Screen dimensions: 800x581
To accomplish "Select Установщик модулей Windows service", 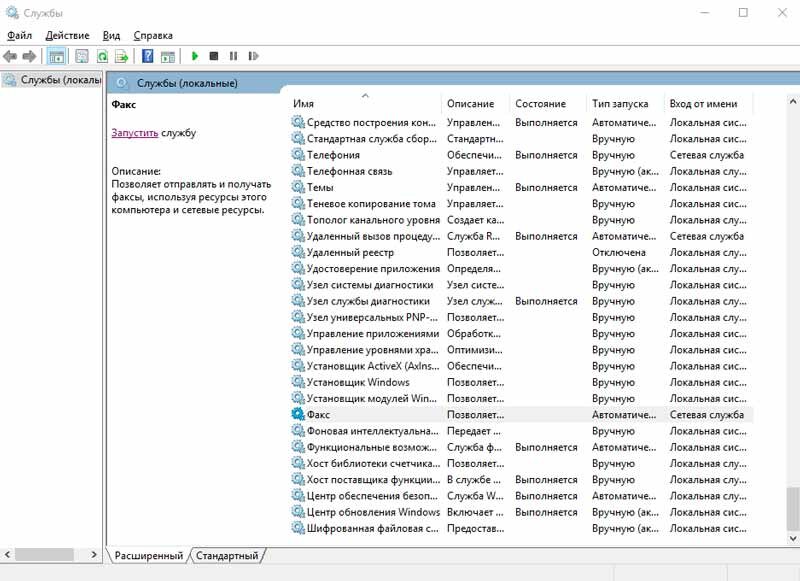I will pyautogui.click(x=520, y=398).
